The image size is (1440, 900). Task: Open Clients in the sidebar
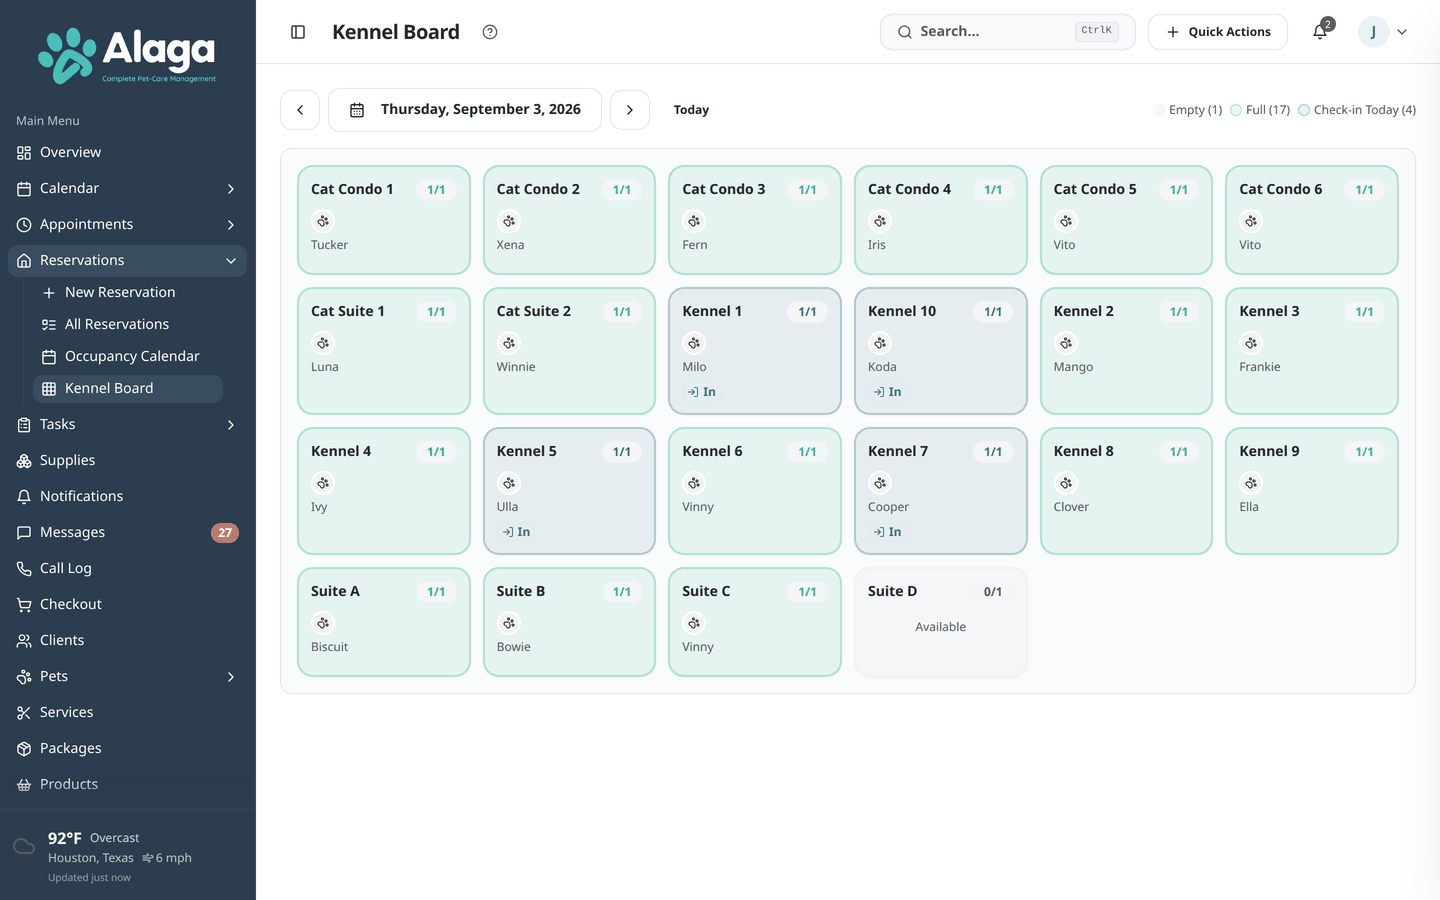pyautogui.click(x=127, y=641)
